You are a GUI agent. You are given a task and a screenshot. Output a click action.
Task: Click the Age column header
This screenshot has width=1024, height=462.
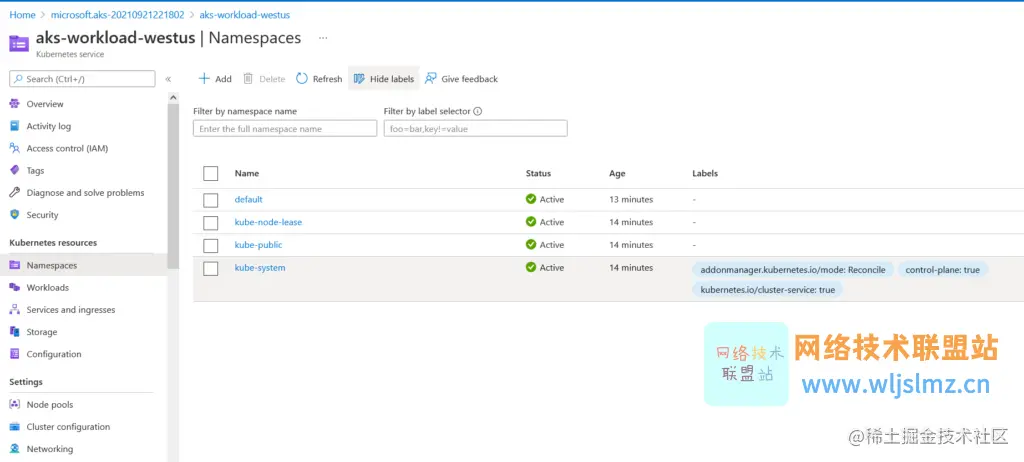617,173
